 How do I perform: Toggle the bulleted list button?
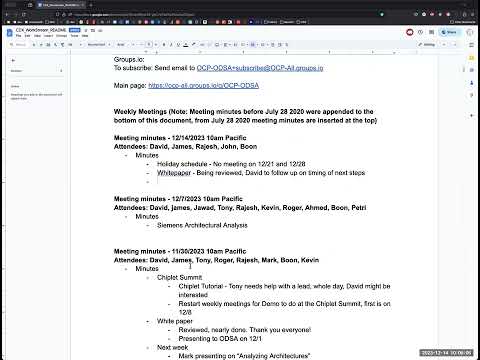point(253,44)
